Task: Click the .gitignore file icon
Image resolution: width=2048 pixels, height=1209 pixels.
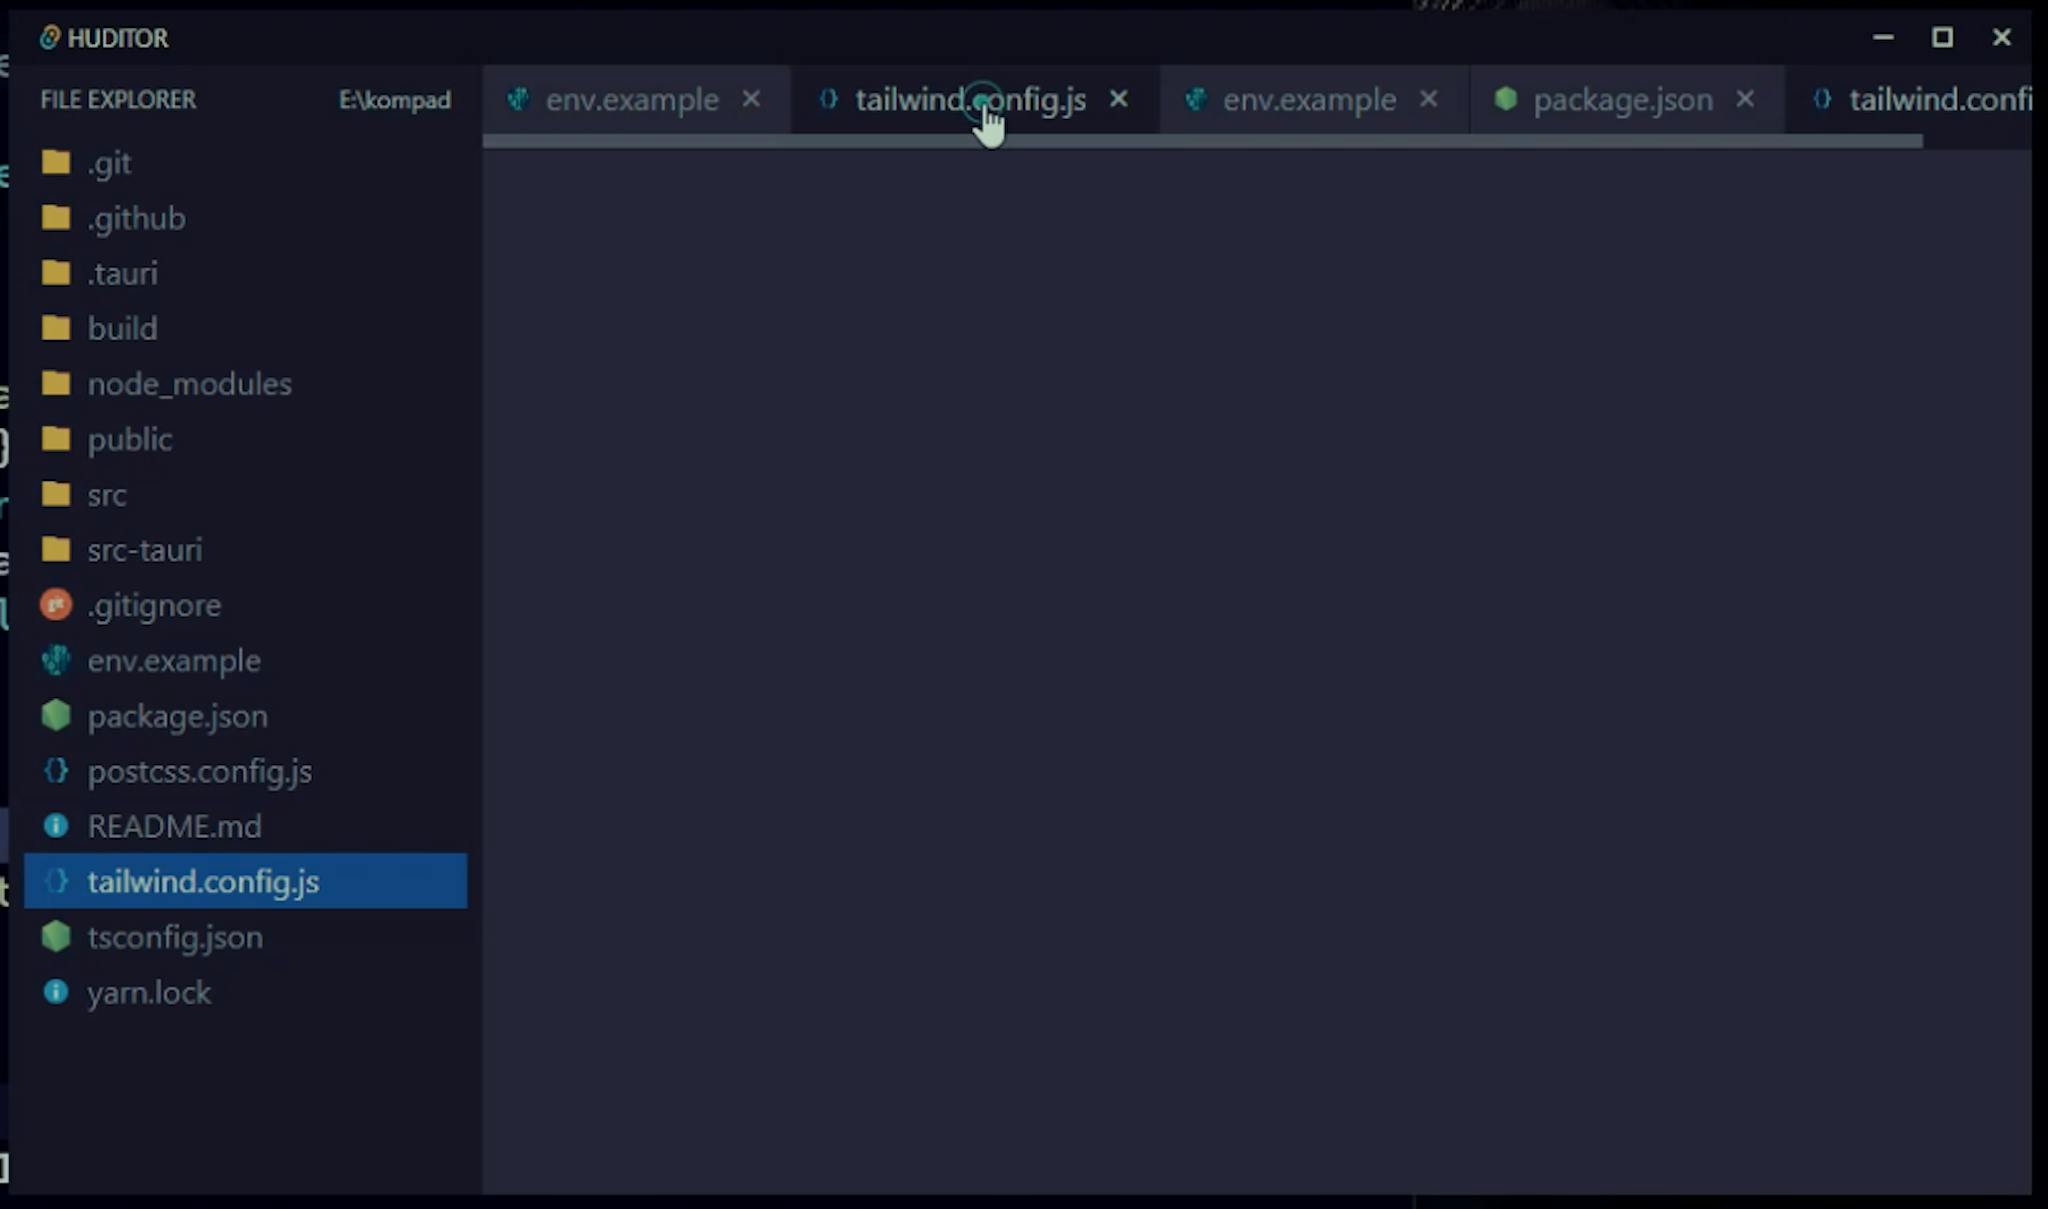Action: (x=56, y=605)
